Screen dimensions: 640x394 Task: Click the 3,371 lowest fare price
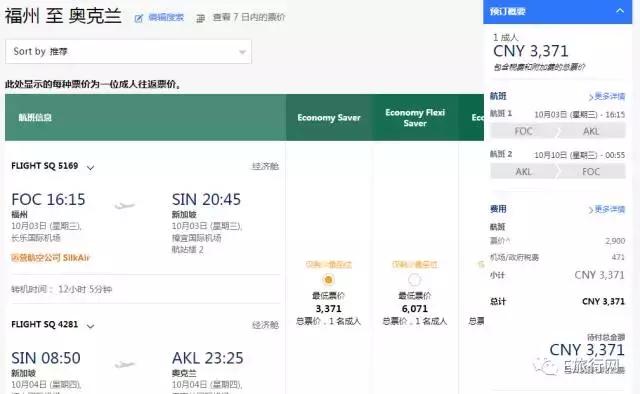(328, 309)
